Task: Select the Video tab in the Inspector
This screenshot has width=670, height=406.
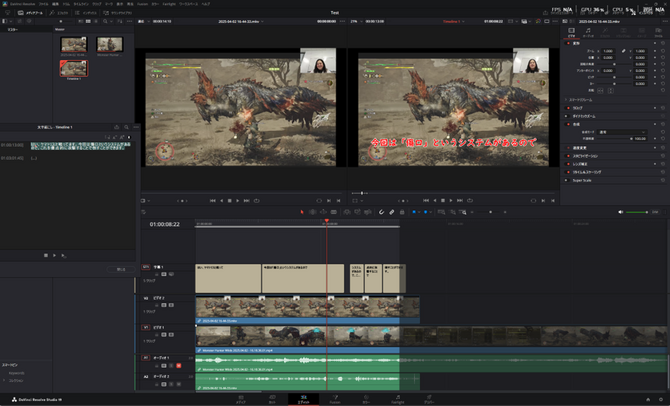Action: (x=572, y=32)
